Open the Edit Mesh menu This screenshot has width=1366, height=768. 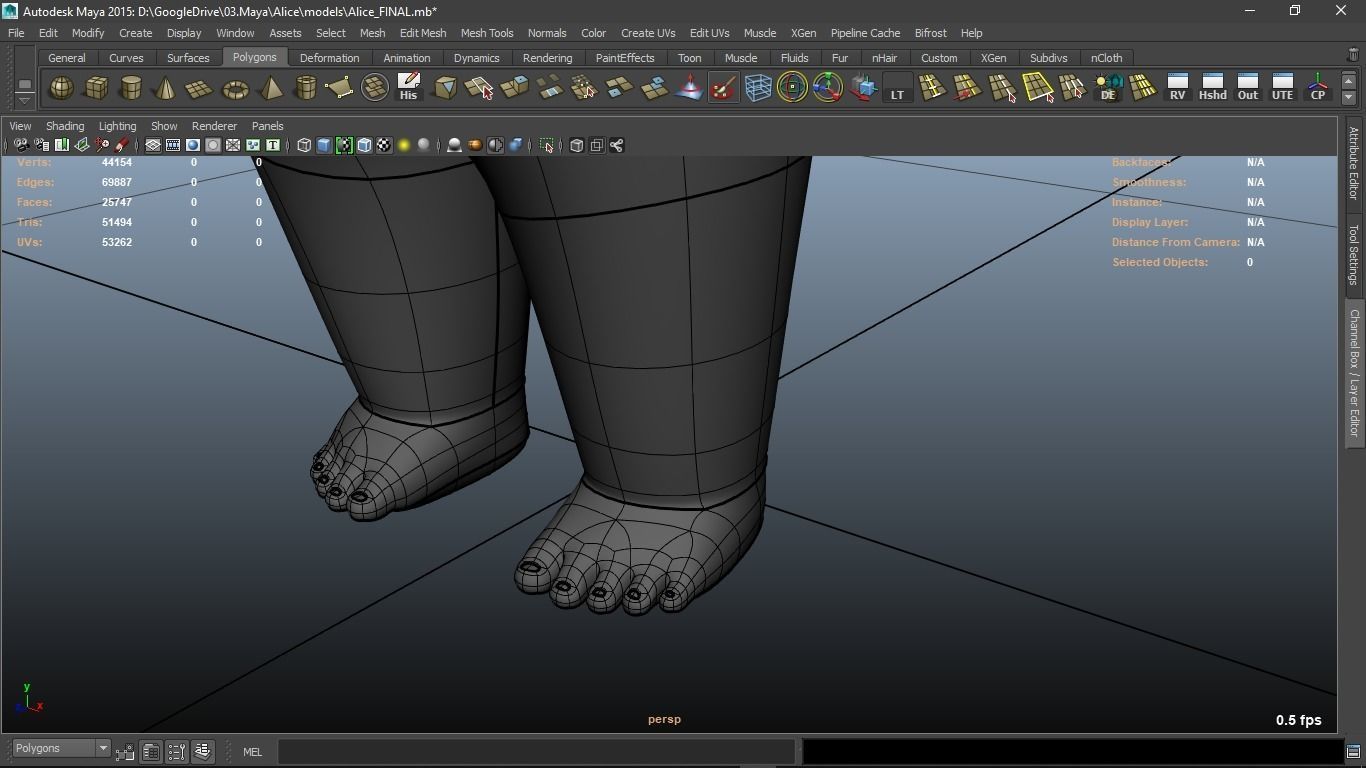tap(423, 33)
